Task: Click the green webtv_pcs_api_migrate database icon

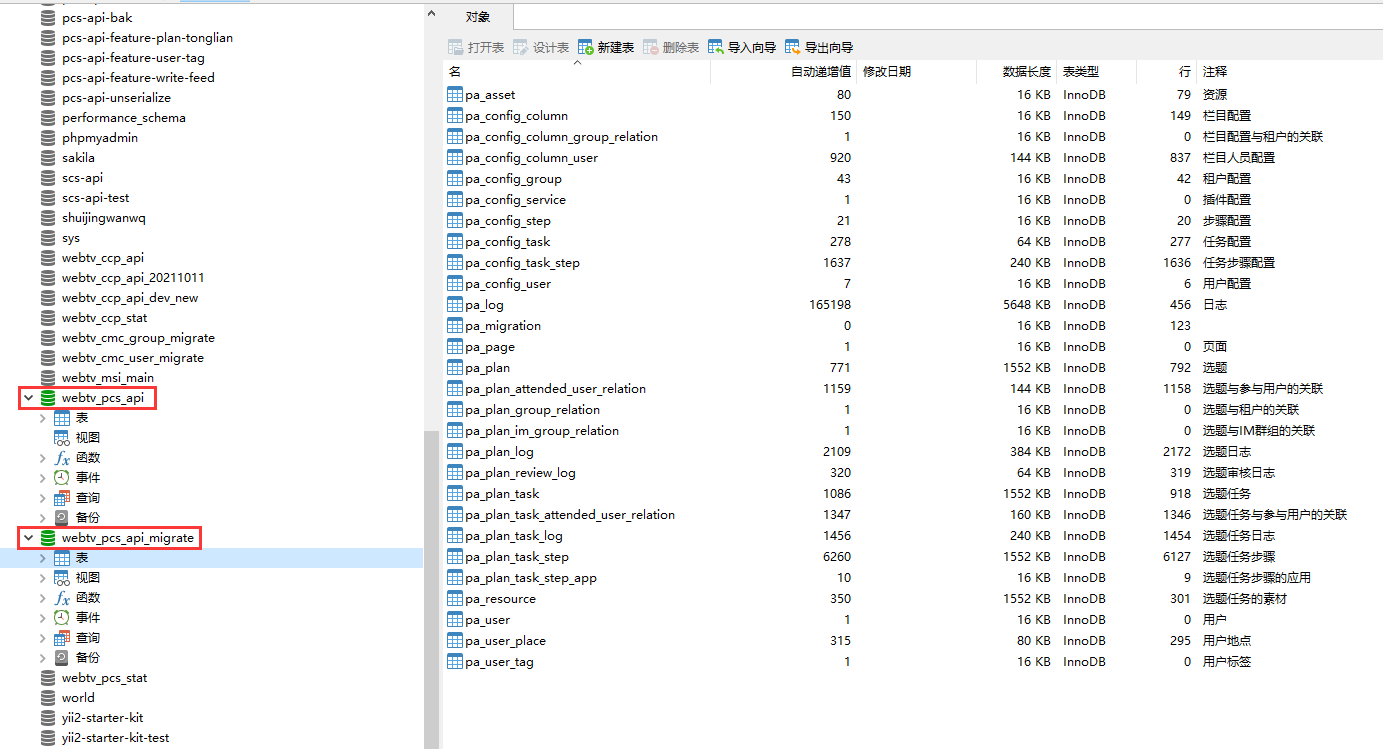Action: pyautogui.click(x=48, y=538)
